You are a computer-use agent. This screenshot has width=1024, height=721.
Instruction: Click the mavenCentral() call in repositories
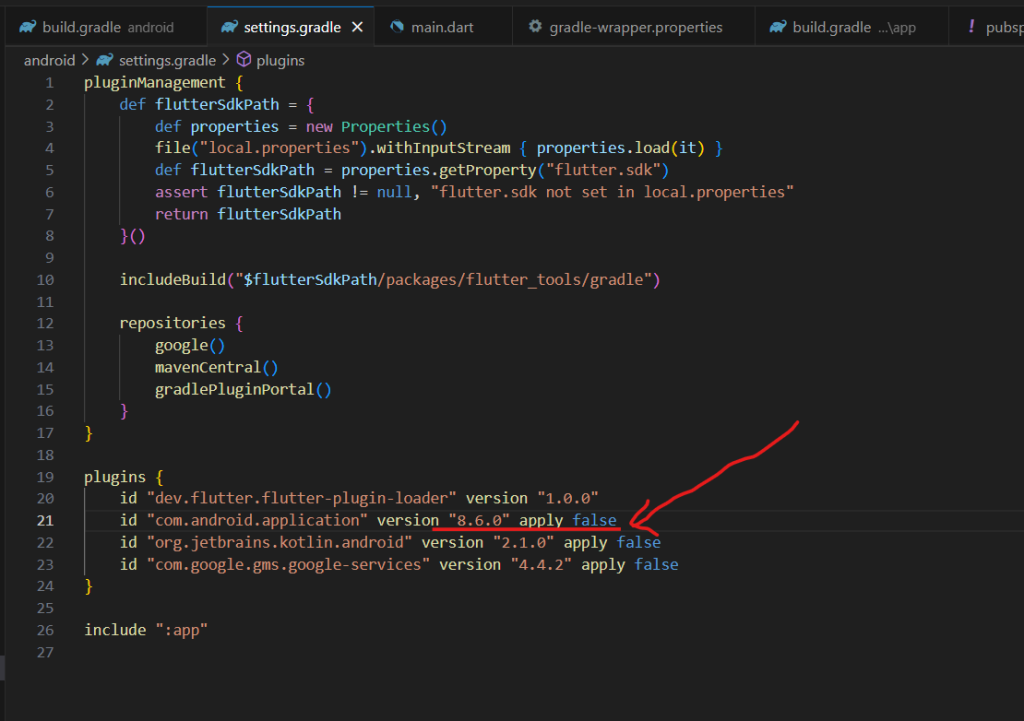point(216,368)
